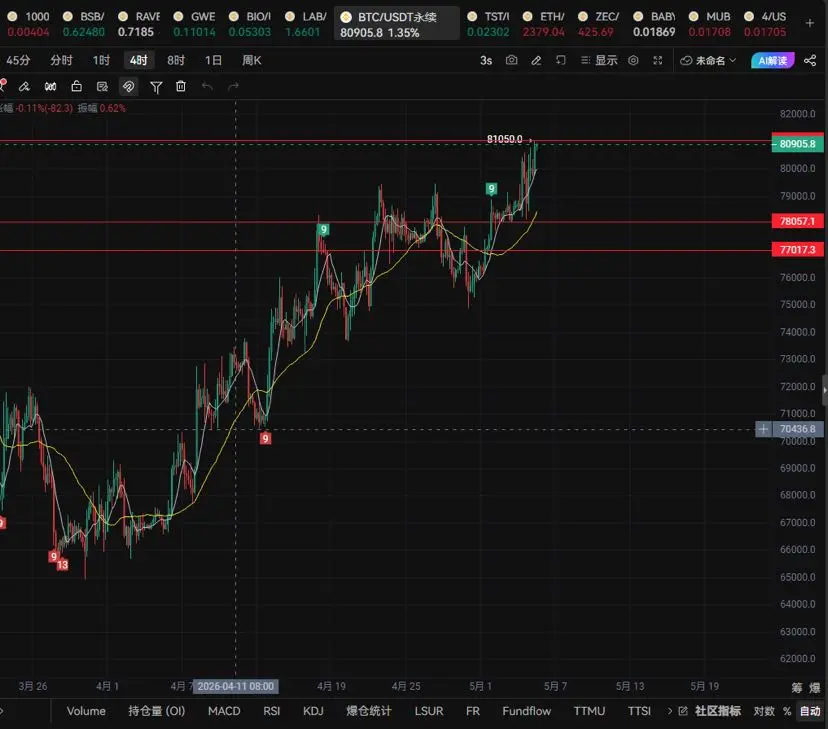Viewport: 828px width, 729px height.
Task: Toggle the LSUR indicator
Action: tap(429, 711)
